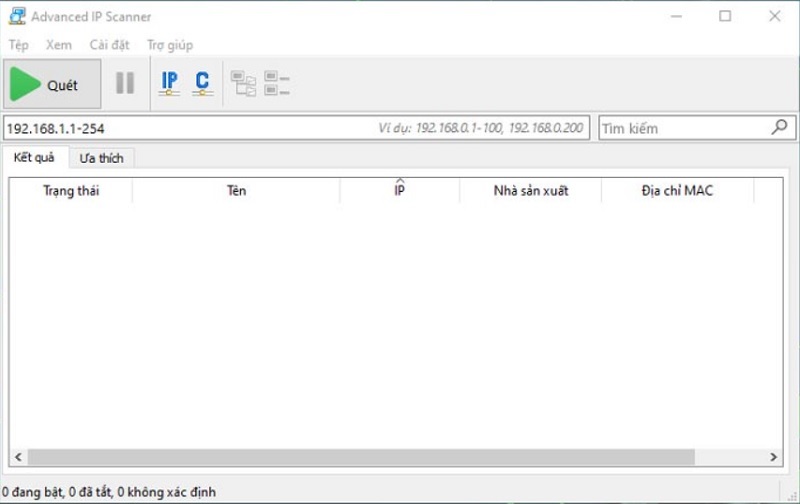This screenshot has width=800, height=504.
Task: Open the Tệp menu
Action: (19, 45)
